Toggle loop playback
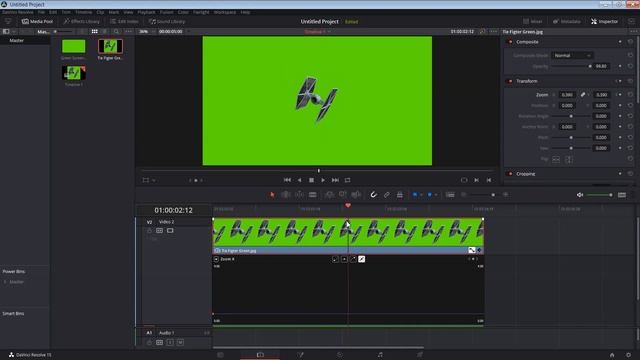Screen dimensions: 640x360 pyautogui.click(x=347, y=180)
